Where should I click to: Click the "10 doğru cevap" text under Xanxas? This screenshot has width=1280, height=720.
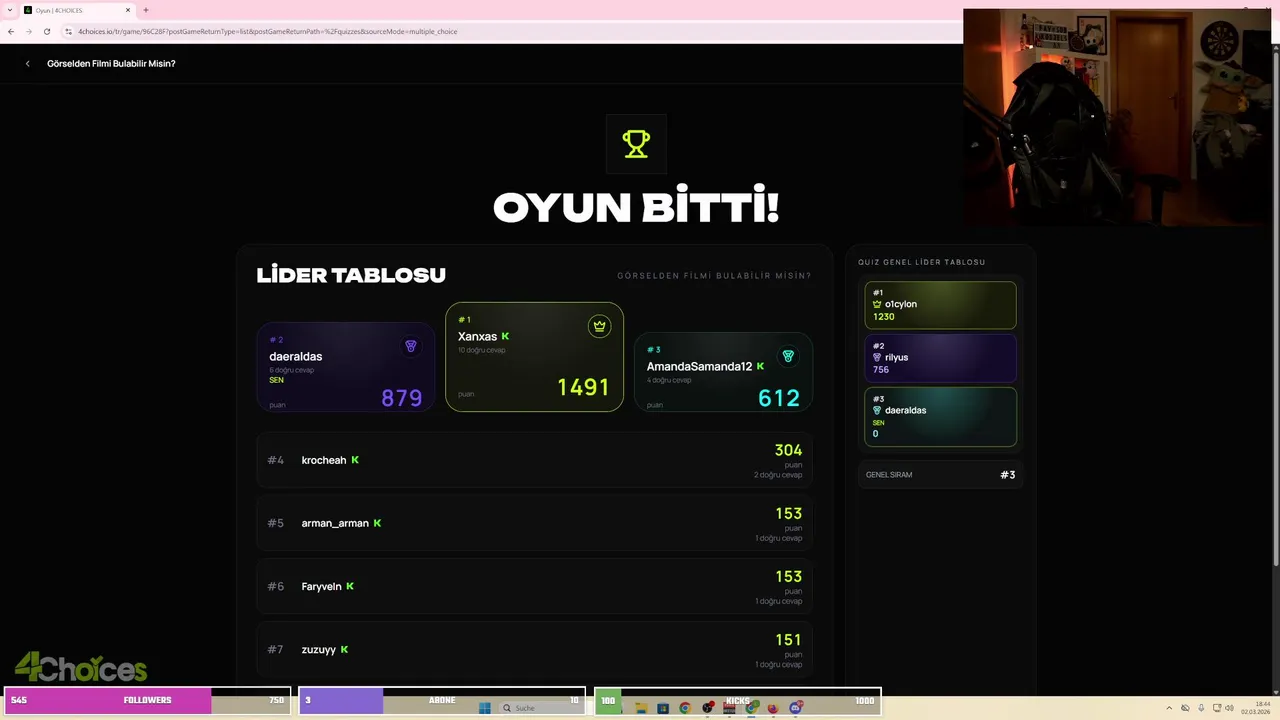[x=482, y=350]
